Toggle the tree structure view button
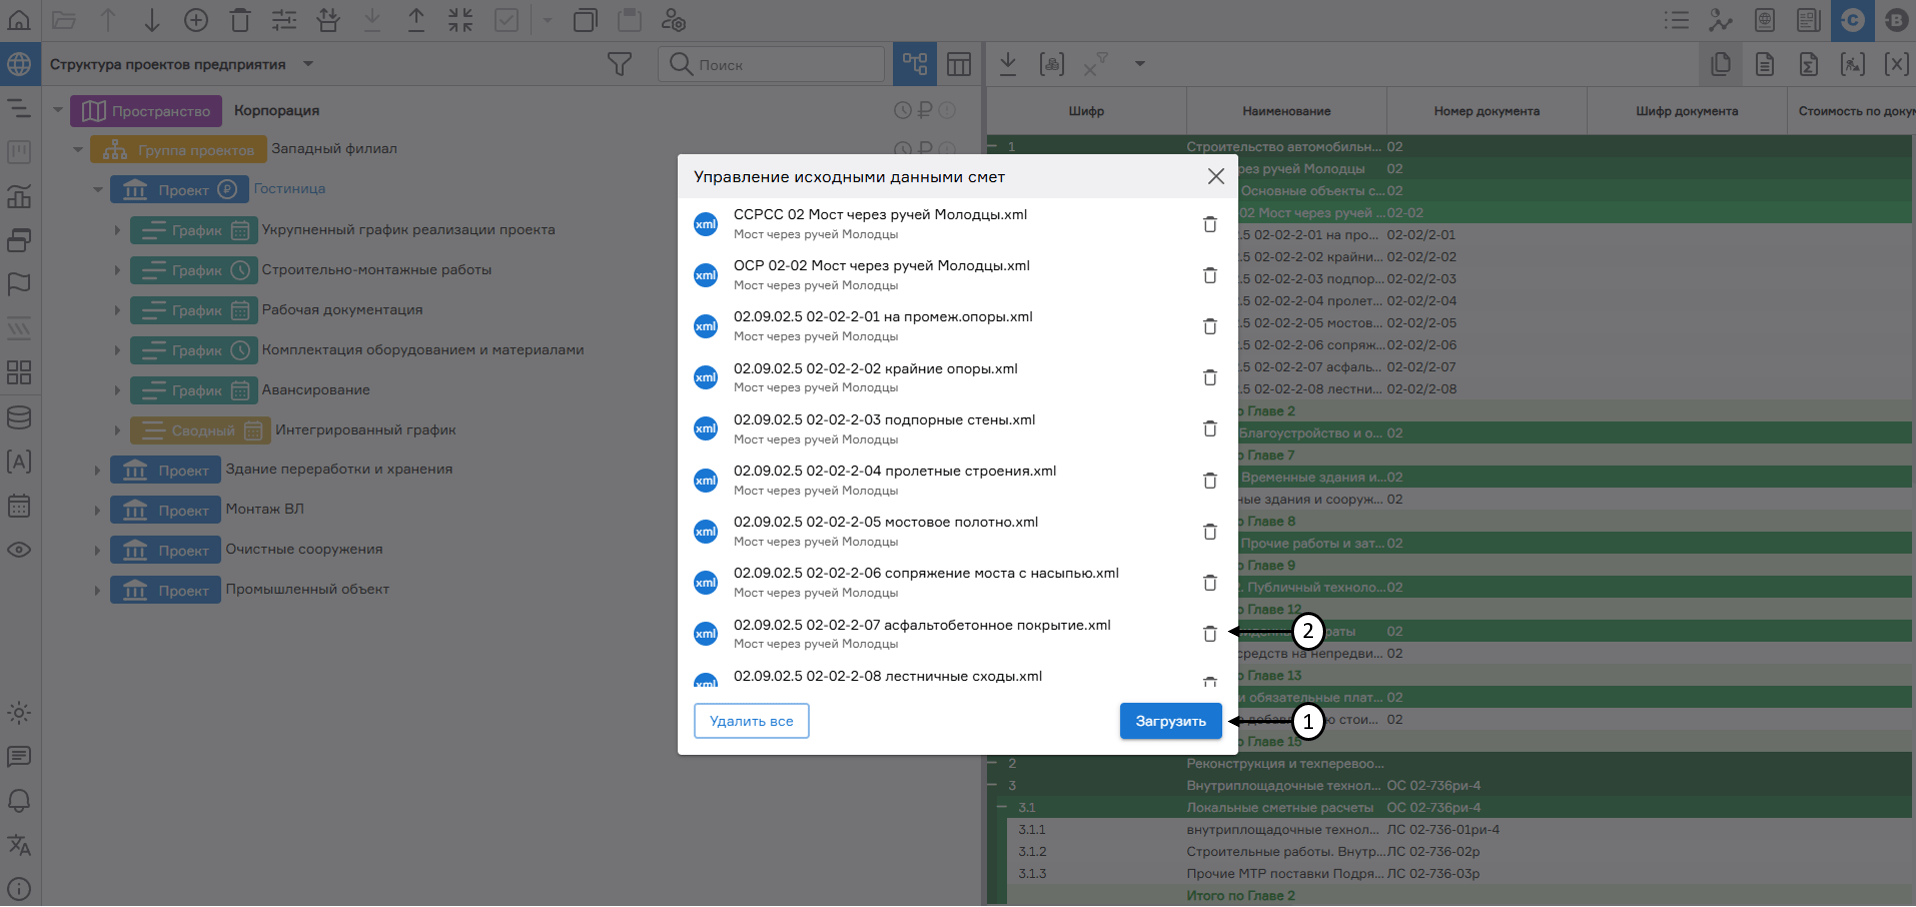The width and height of the screenshot is (1916, 907). coord(915,65)
